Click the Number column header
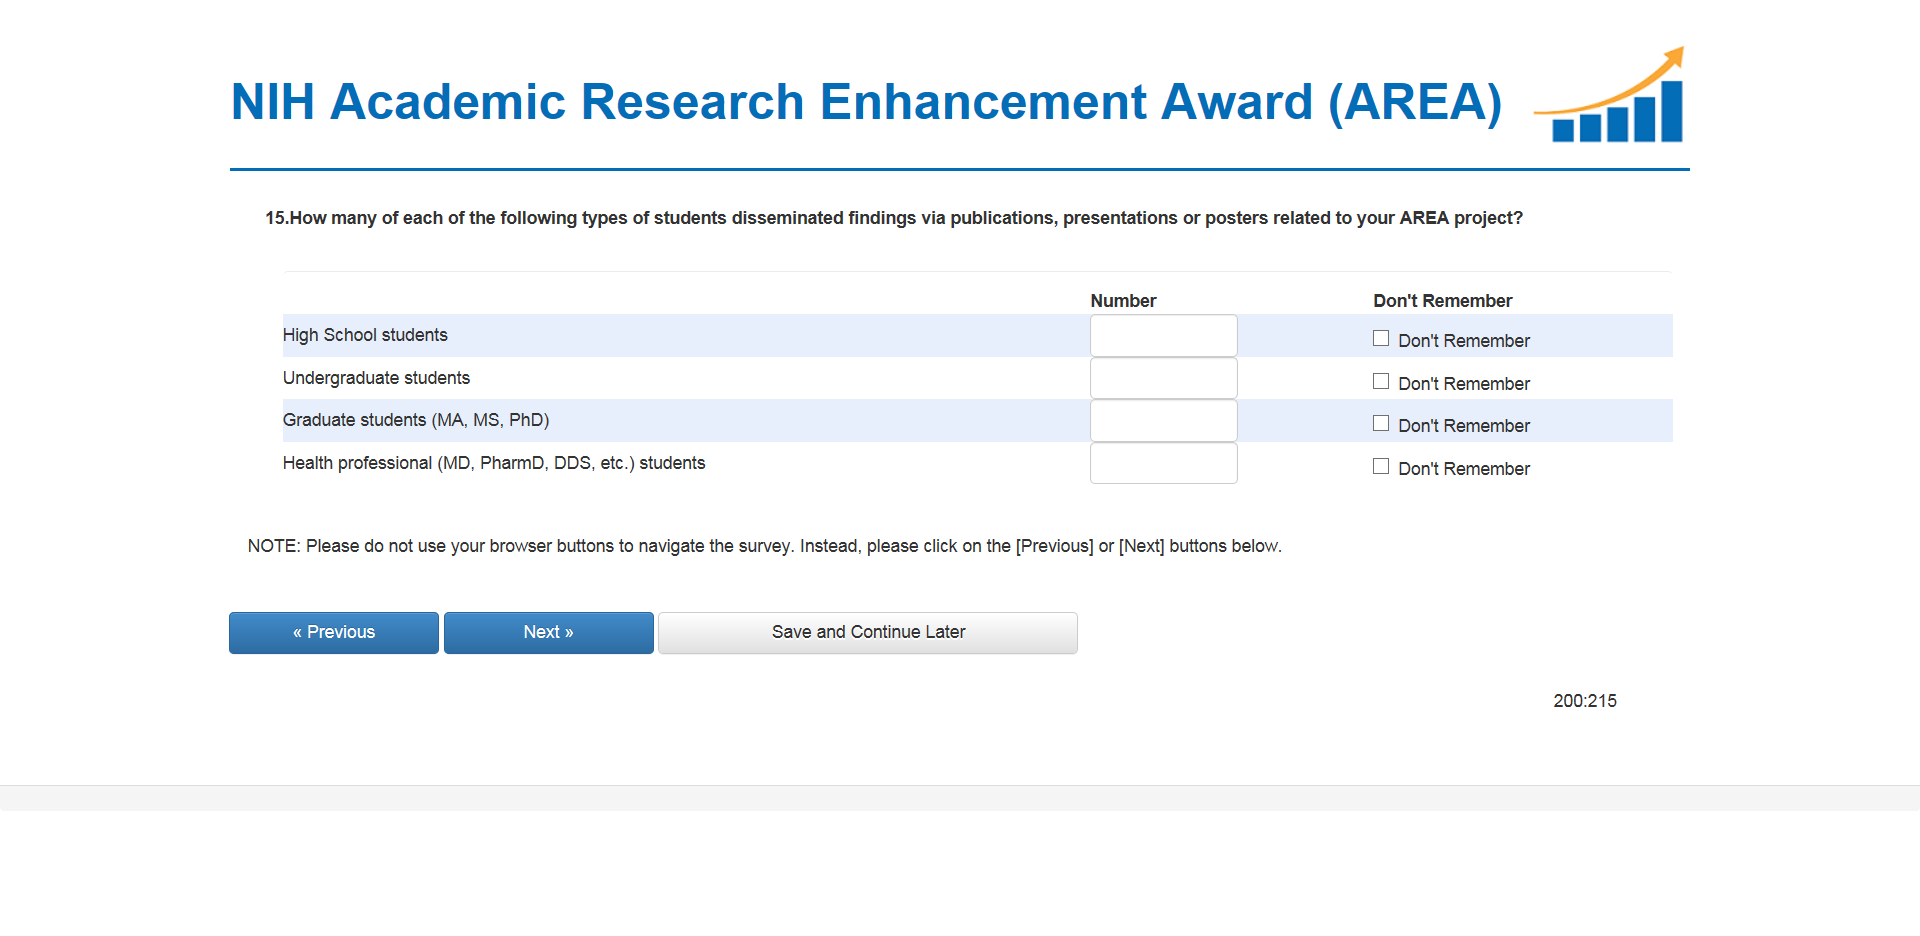The height and width of the screenshot is (936, 1920). (1123, 301)
